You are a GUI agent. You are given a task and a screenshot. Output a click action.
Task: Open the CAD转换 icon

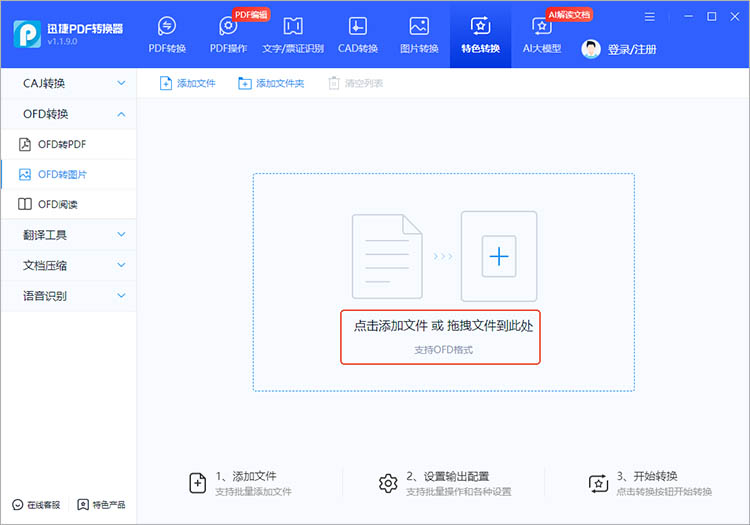pyautogui.click(x=358, y=26)
